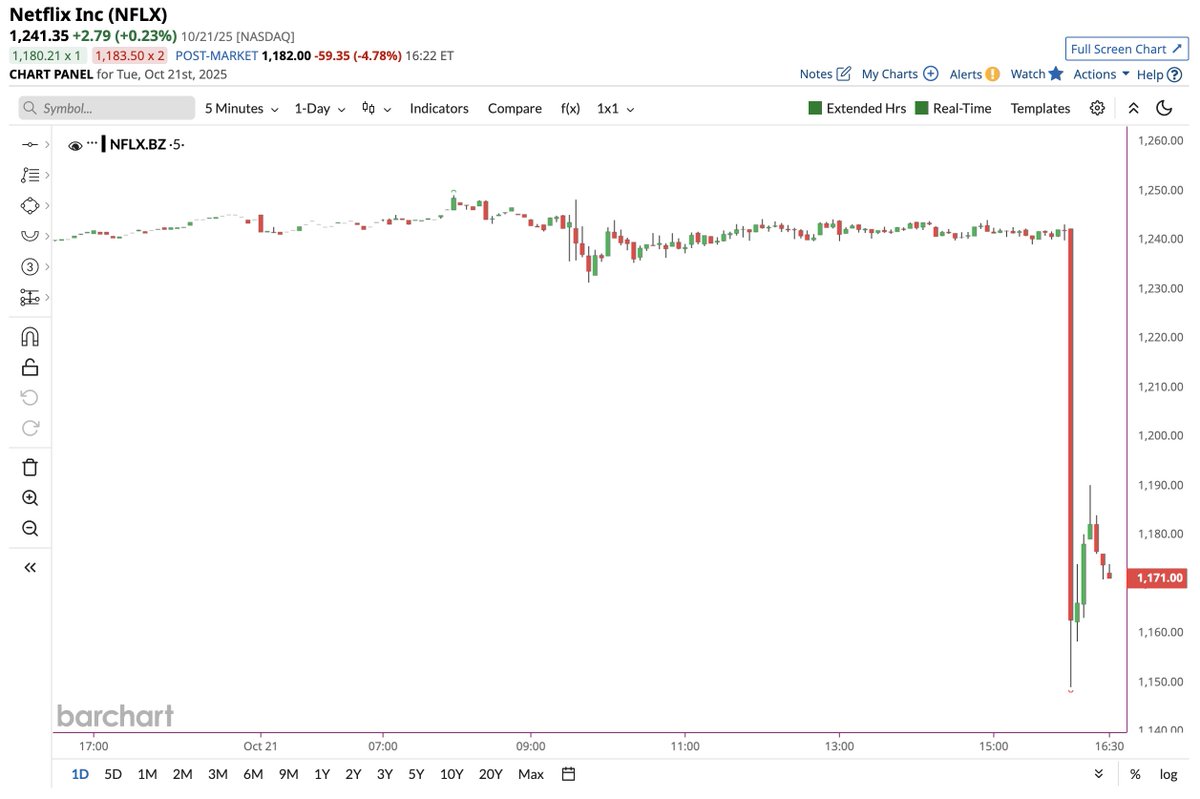Toggle percent scale on price axis
Screen dimensions: 1200x799
click(1135, 774)
